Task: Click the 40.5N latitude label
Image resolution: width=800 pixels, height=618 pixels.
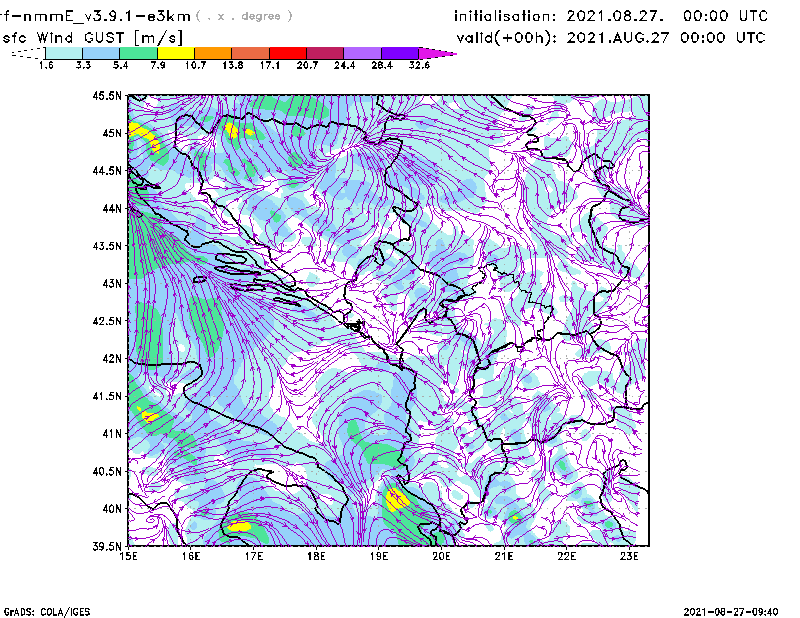Action: 107,471
